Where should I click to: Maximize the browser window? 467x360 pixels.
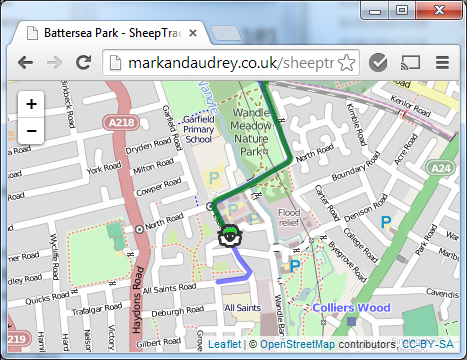point(402,10)
